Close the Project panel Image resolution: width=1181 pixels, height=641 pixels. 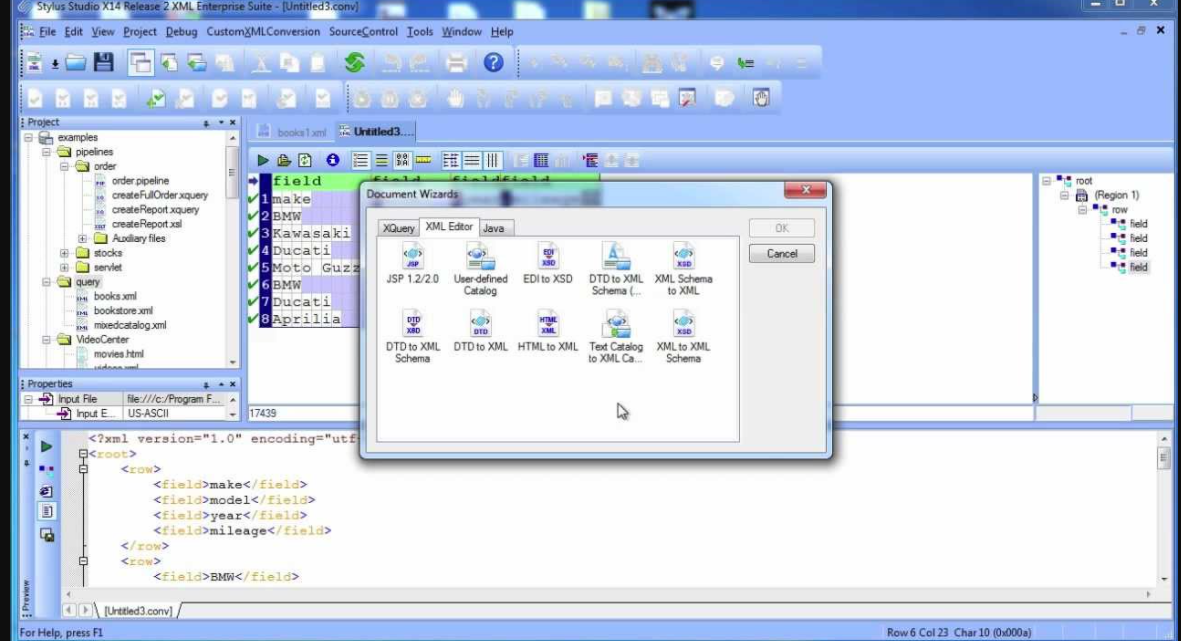click(x=233, y=122)
